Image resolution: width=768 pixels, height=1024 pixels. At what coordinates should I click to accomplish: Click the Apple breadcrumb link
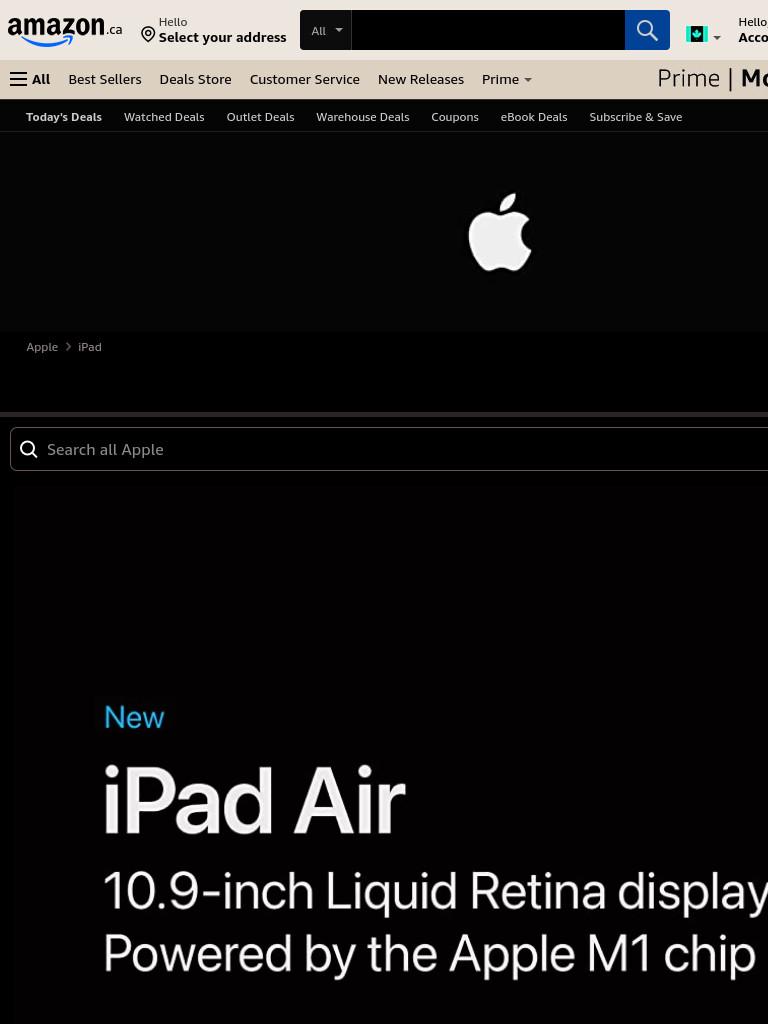42,347
